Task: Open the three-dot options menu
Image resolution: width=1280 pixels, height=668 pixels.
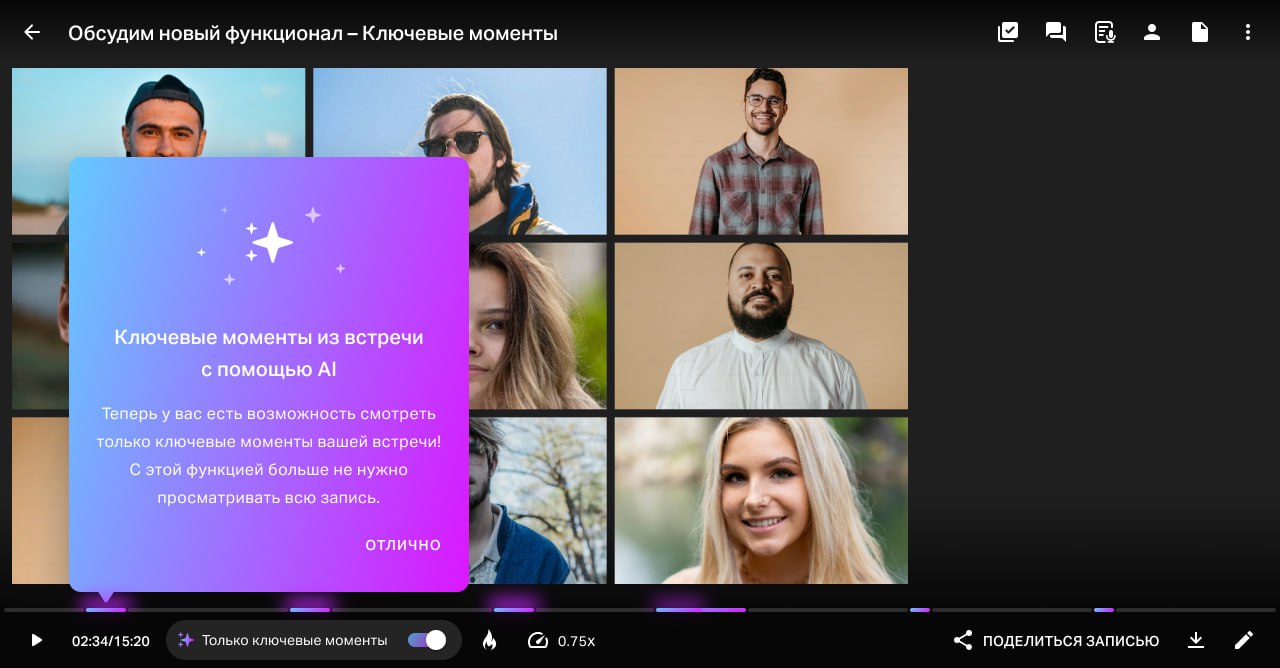Action: [1248, 31]
